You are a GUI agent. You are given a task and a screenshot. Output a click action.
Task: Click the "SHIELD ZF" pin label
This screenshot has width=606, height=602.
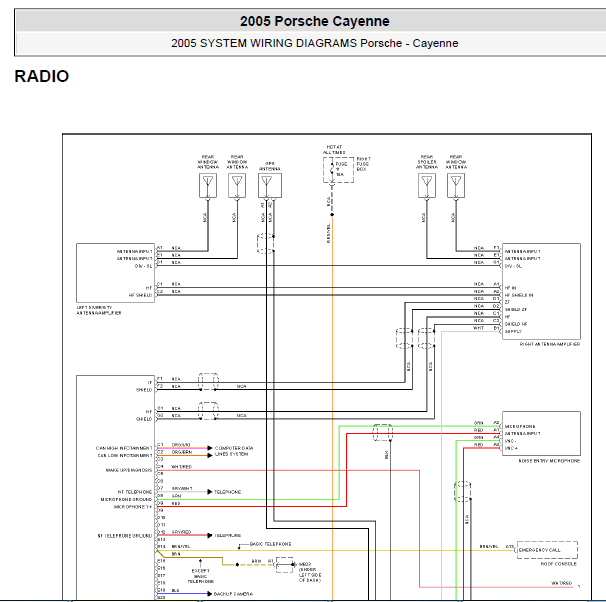click(516, 310)
